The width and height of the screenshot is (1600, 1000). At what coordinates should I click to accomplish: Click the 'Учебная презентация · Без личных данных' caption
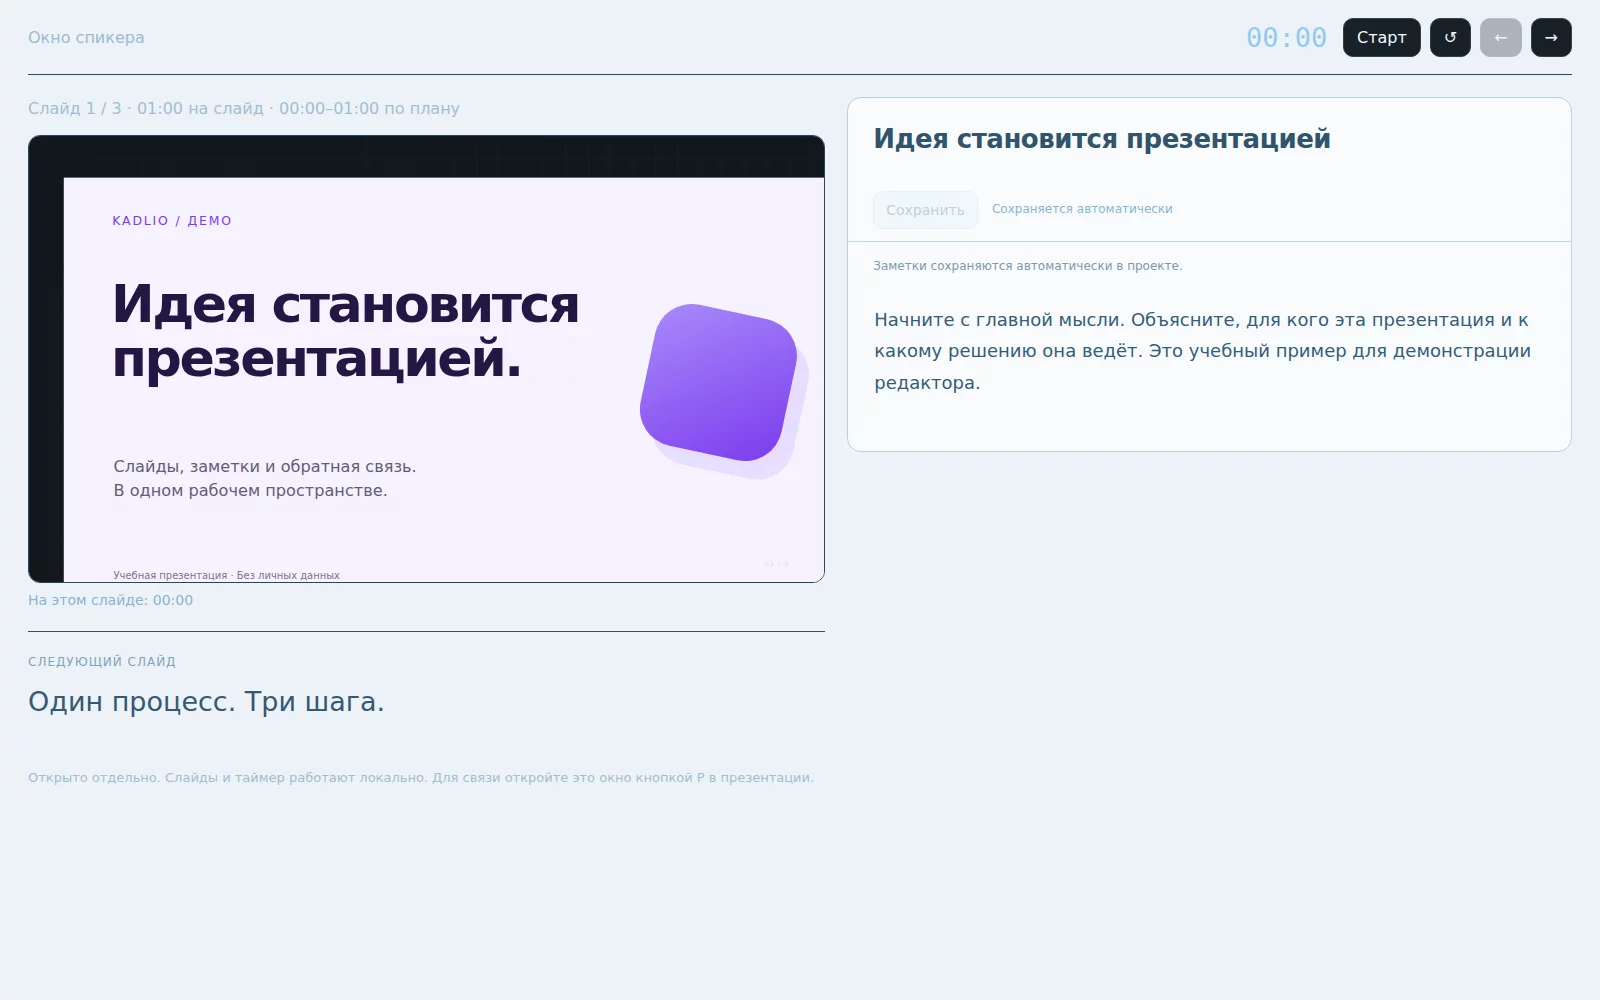[226, 575]
